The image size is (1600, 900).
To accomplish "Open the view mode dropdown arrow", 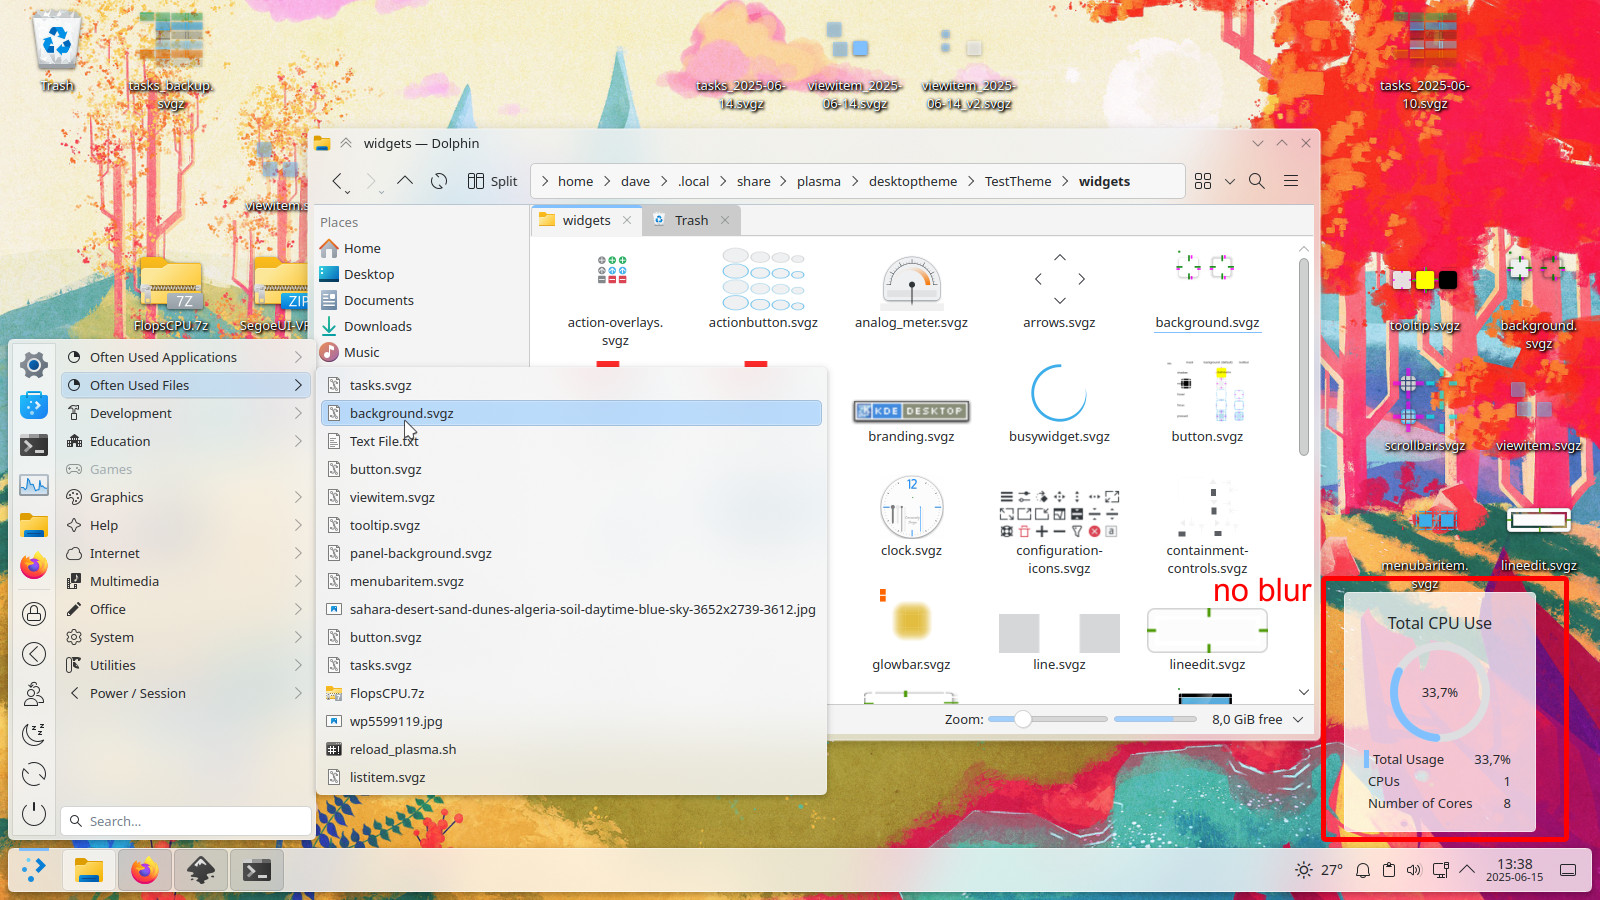I will [x=1230, y=181].
